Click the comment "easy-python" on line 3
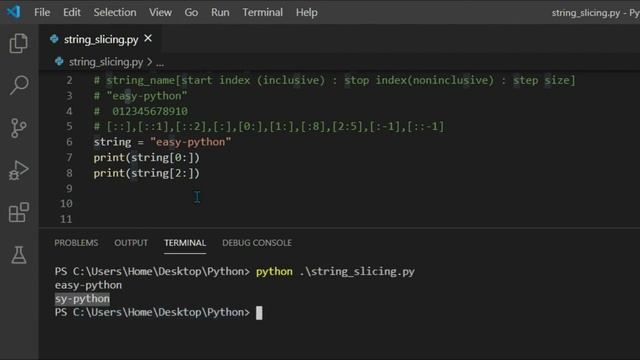 point(140,96)
